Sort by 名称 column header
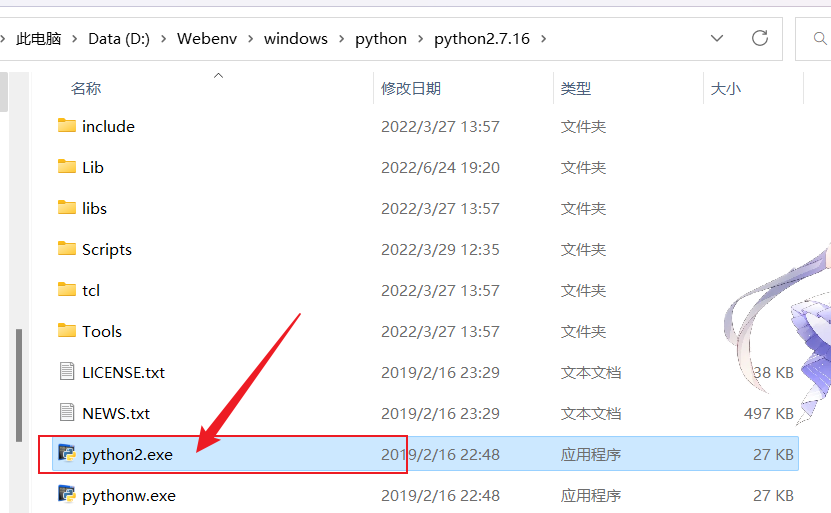The width and height of the screenshot is (831, 513). (85, 89)
